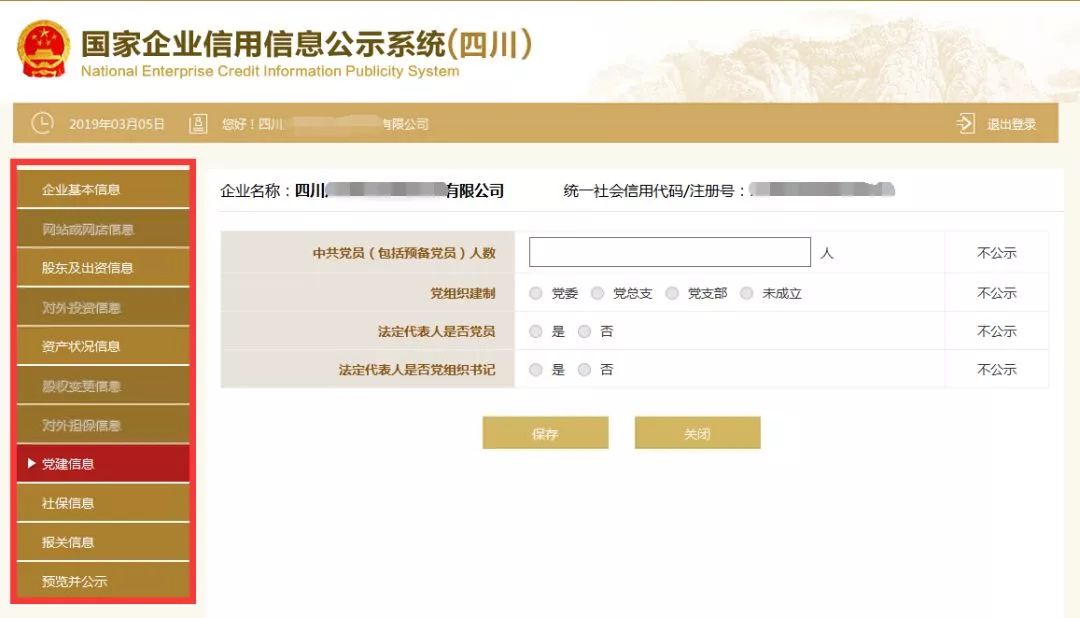Select 未成立 radio option
Image resolution: width=1080 pixels, height=618 pixels.
coord(747,293)
